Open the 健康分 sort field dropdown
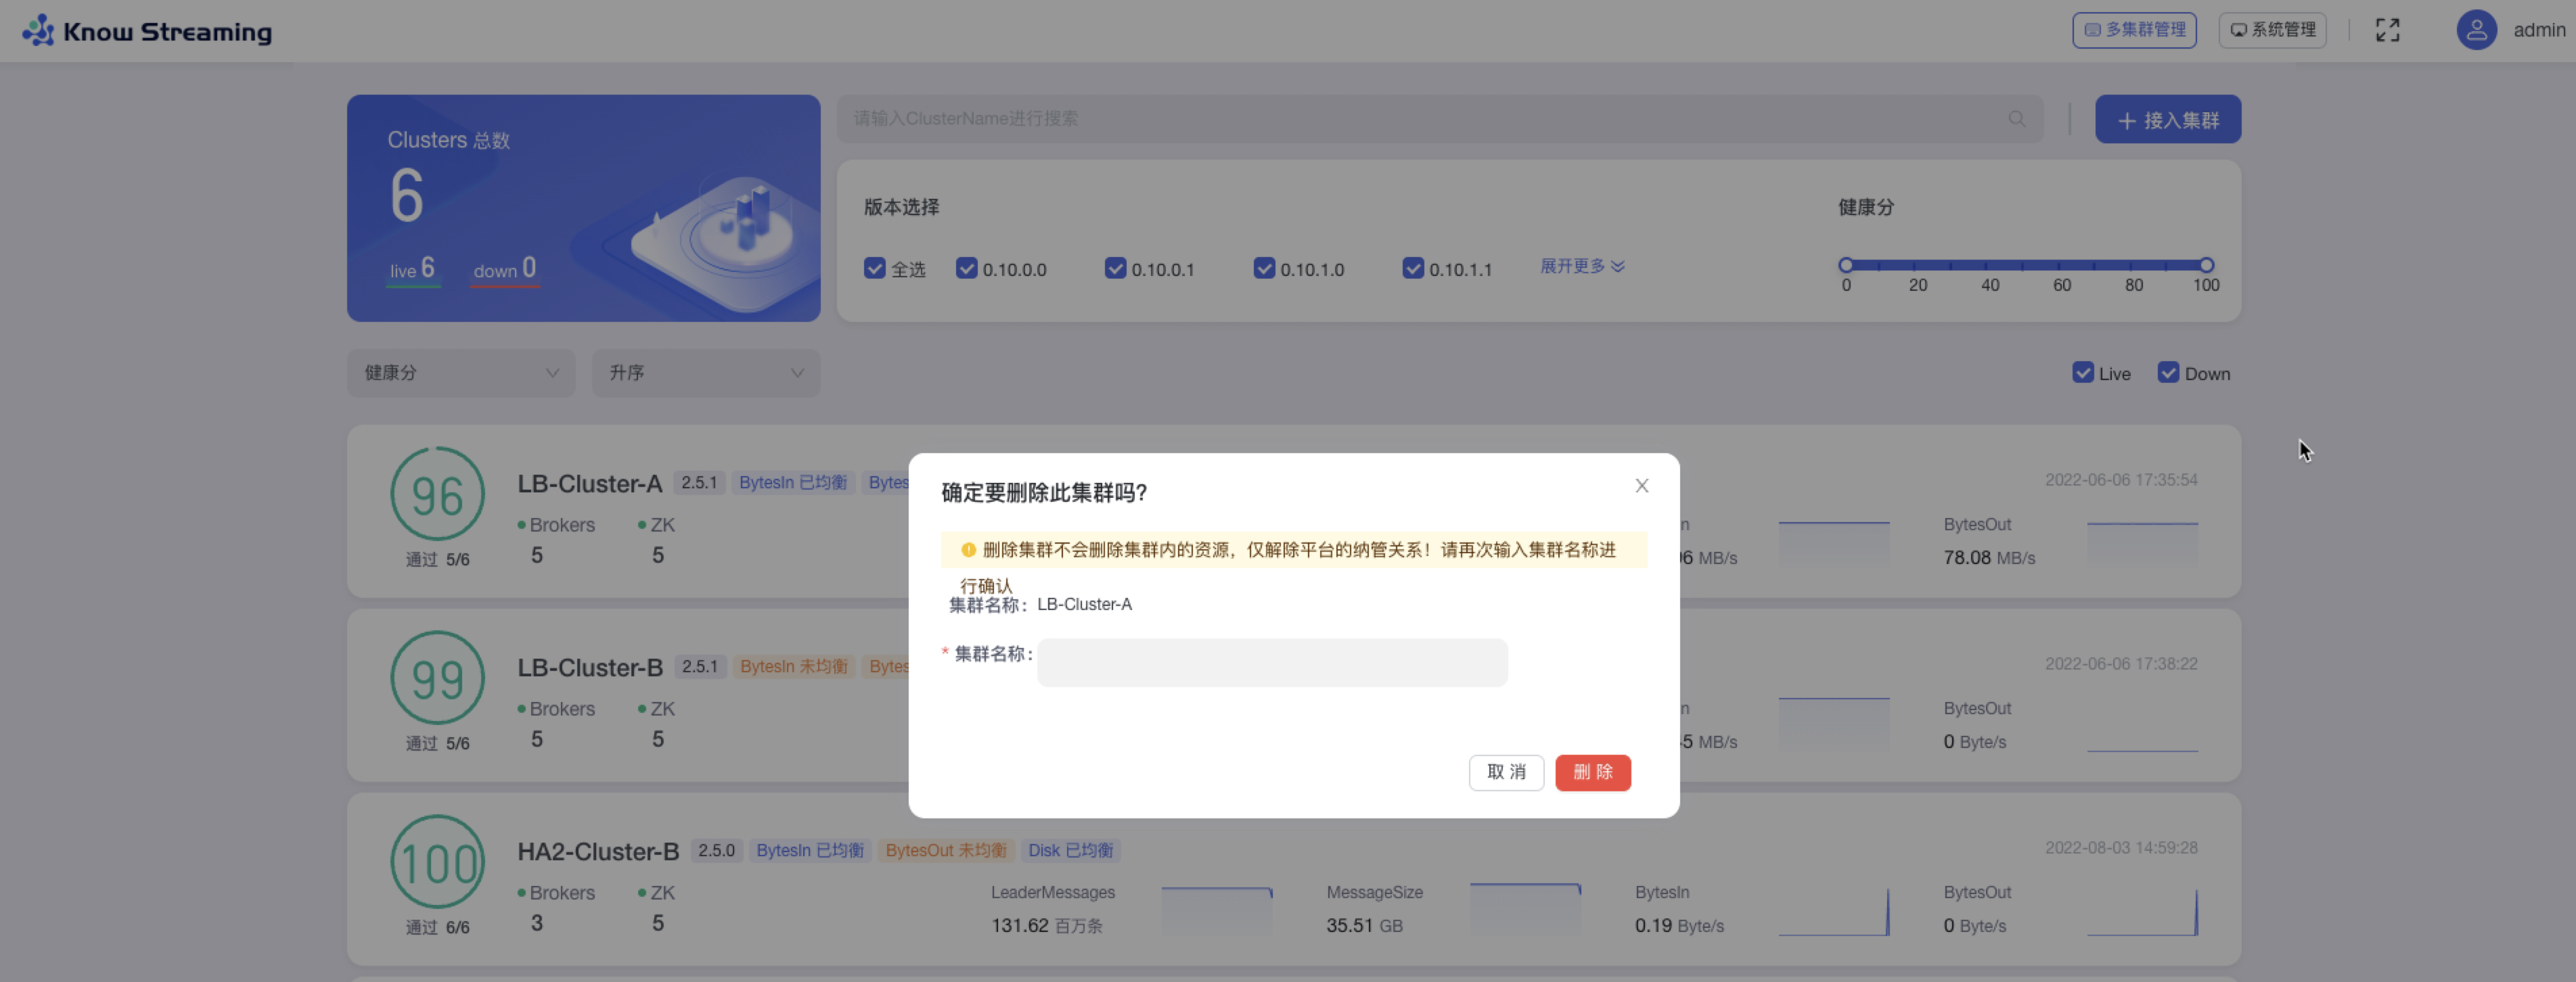Viewport: 2576px width, 982px height. click(x=460, y=373)
